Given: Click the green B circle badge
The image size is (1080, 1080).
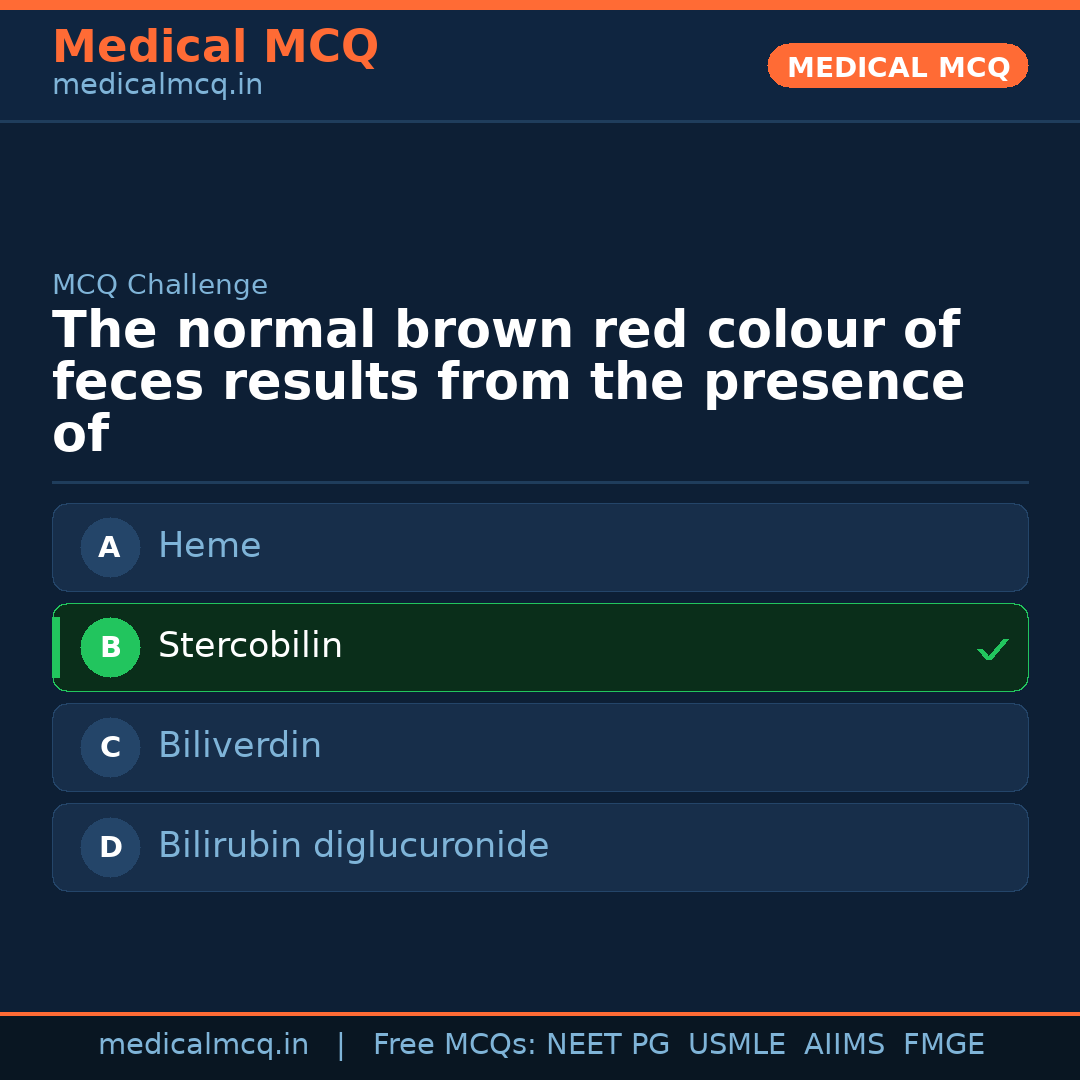Looking at the screenshot, I should (110, 647).
